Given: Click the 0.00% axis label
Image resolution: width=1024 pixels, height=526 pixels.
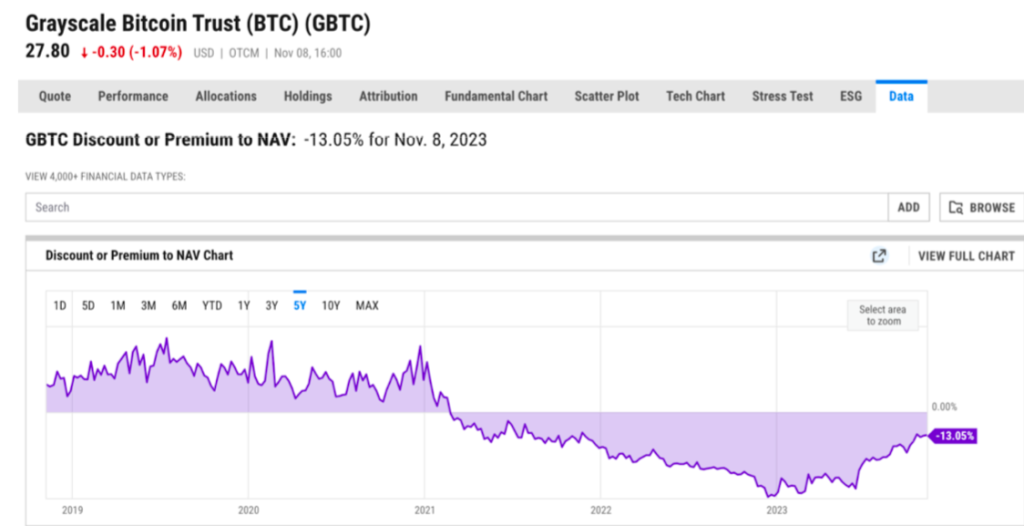Looking at the screenshot, I should [x=944, y=406].
